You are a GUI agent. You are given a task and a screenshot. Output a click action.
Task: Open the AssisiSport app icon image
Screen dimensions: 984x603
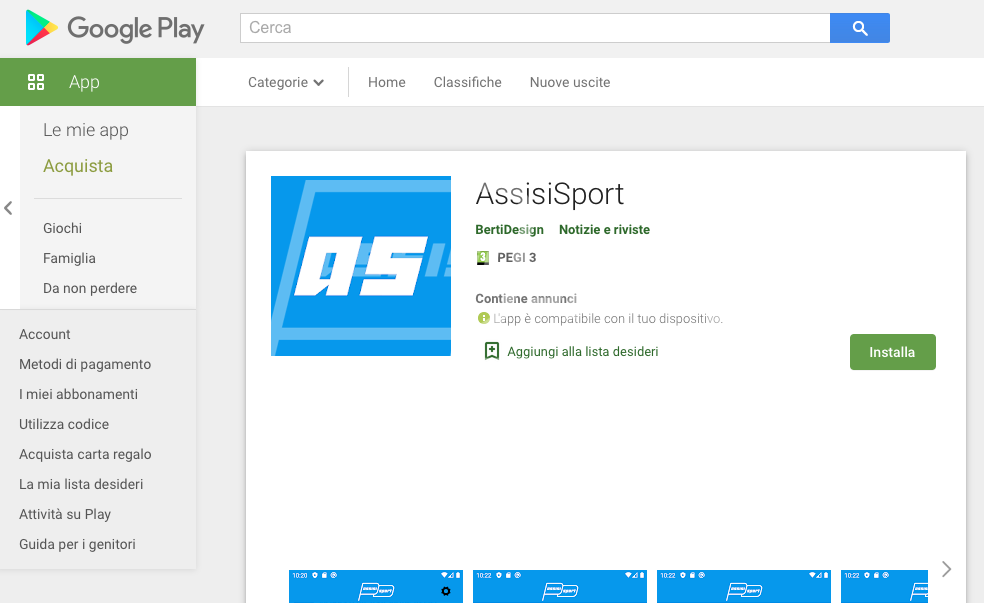click(361, 266)
